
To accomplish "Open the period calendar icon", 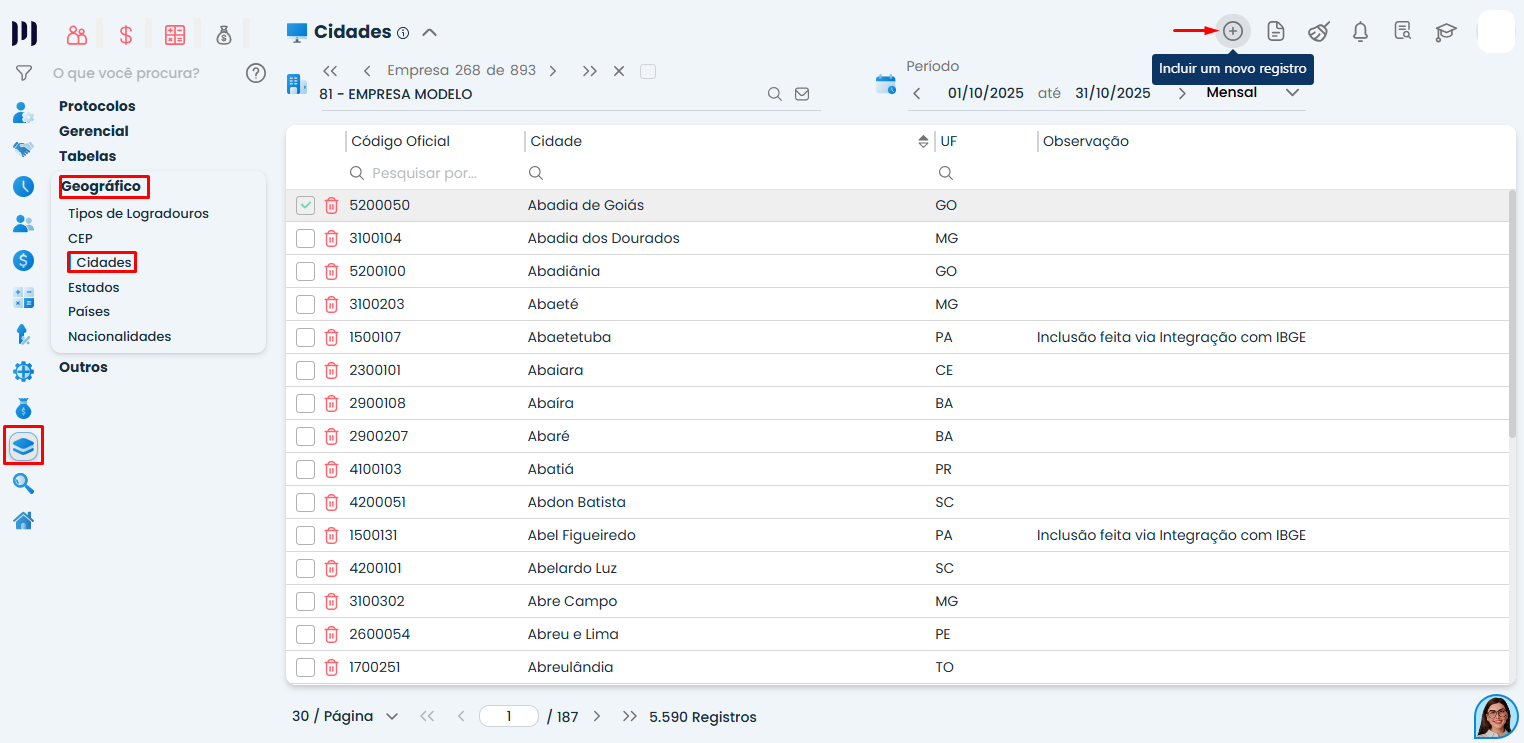I will (885, 84).
